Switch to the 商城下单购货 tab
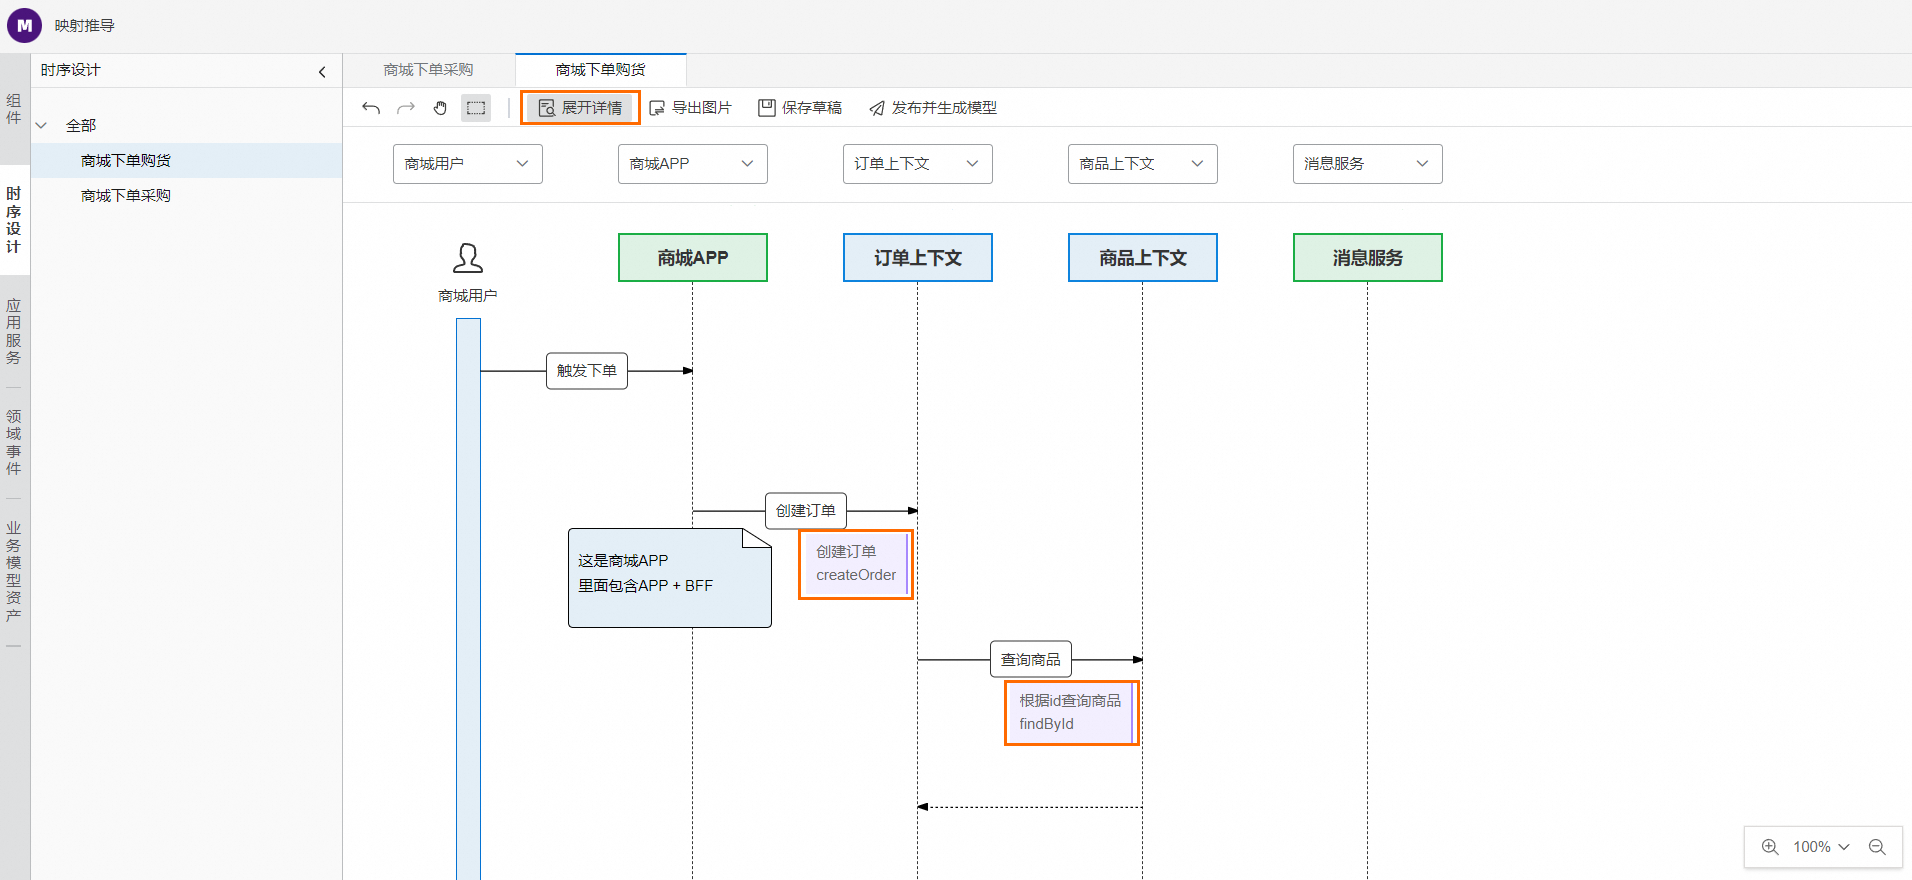Viewport: 1912px width, 880px height. coord(601,70)
